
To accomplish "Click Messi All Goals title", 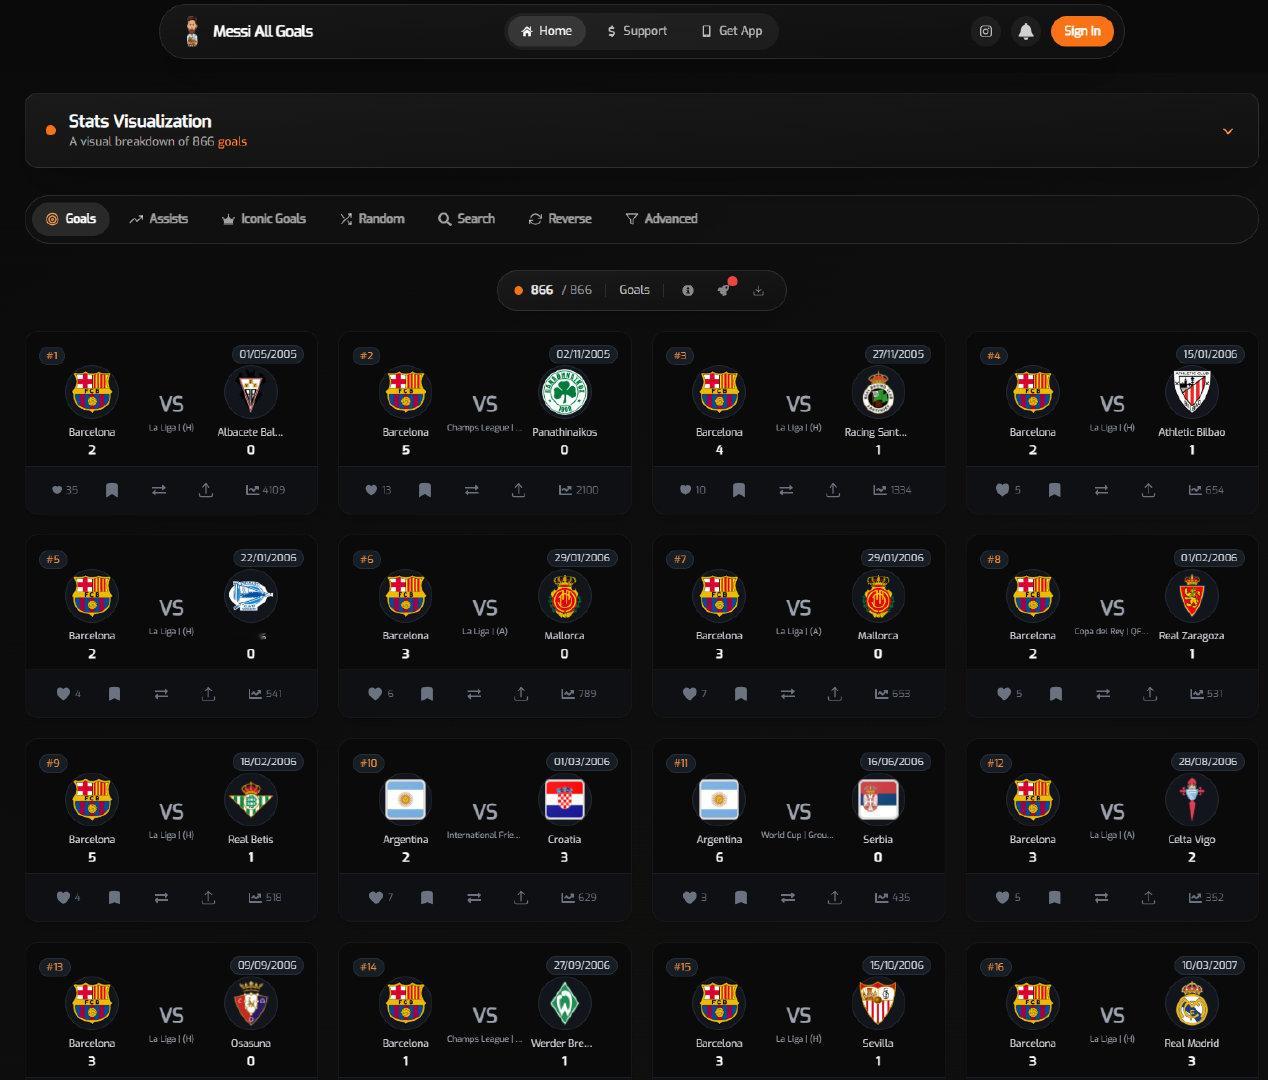I will coord(263,31).
